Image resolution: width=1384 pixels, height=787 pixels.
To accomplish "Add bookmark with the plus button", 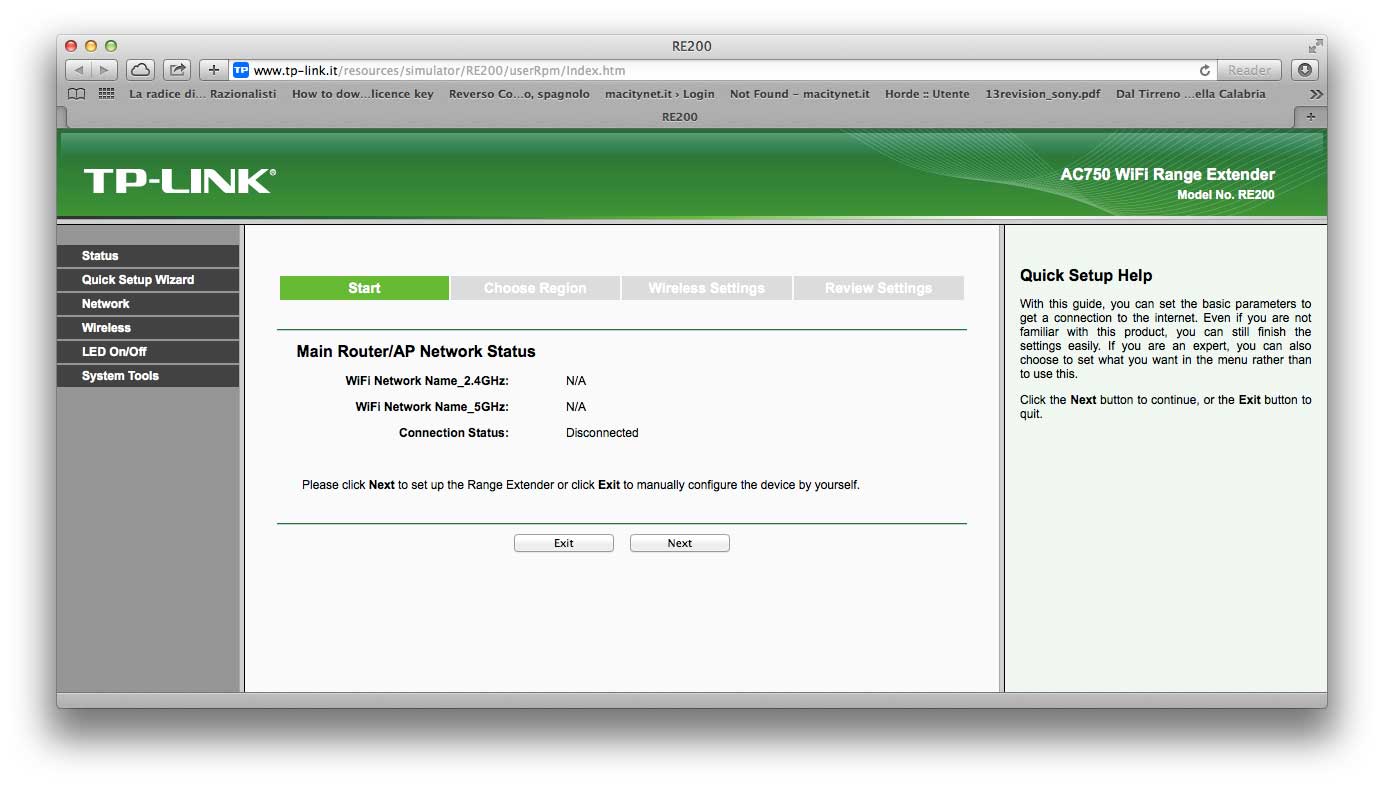I will pyautogui.click(x=213, y=70).
